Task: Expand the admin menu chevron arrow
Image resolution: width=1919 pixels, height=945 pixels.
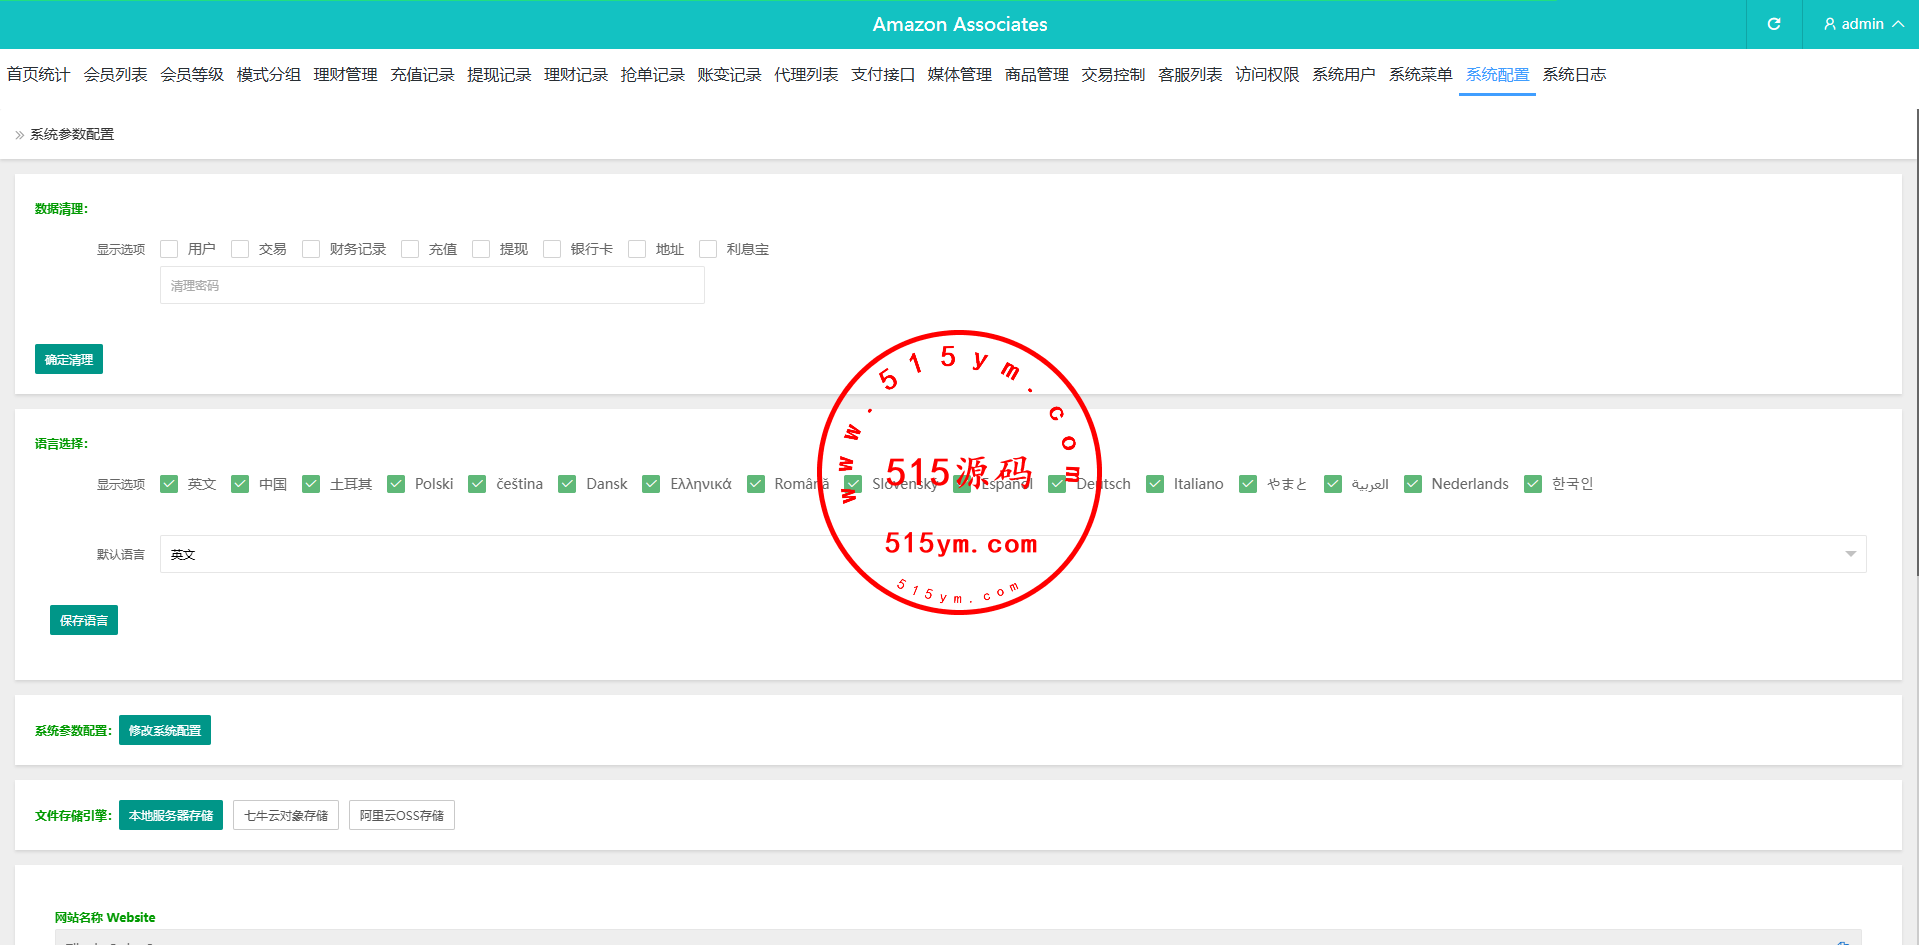Action: [1897, 24]
